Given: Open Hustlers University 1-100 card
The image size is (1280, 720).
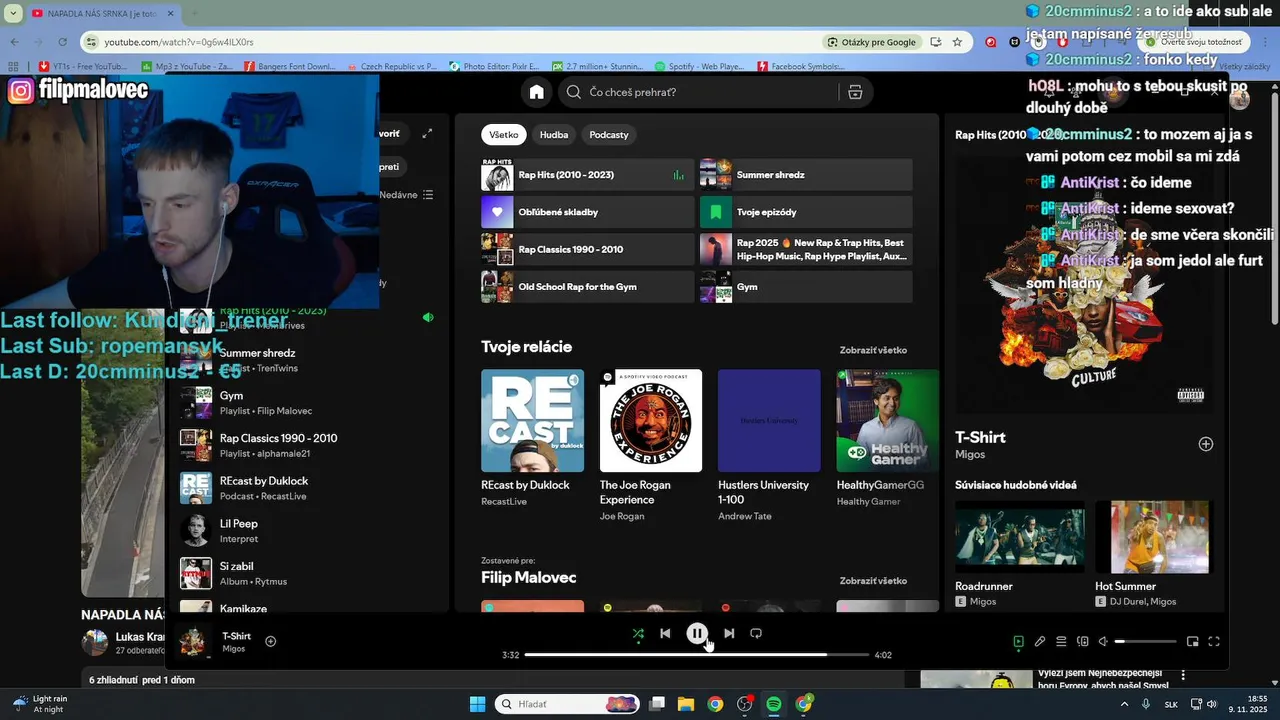Looking at the screenshot, I should (x=769, y=445).
